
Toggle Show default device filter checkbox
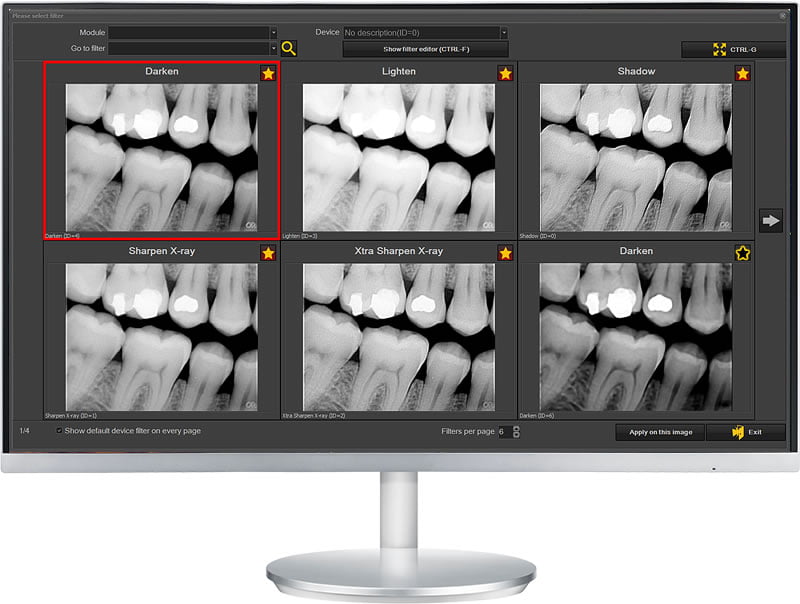point(59,431)
